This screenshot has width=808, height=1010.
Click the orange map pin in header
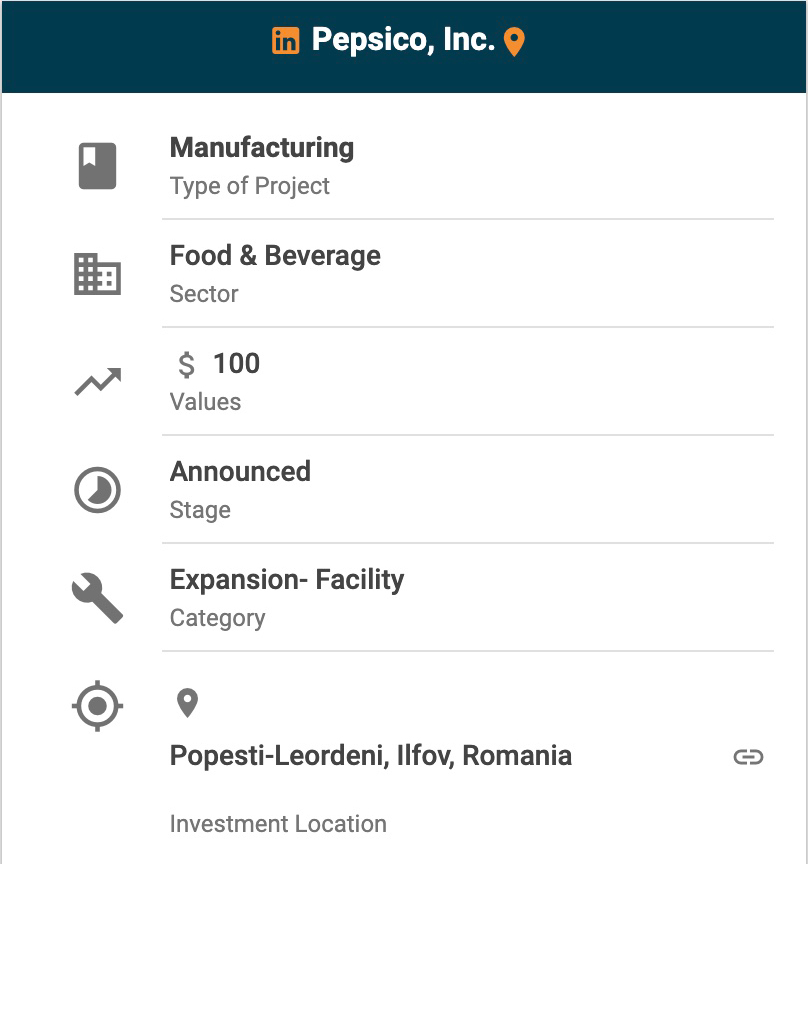click(x=514, y=42)
